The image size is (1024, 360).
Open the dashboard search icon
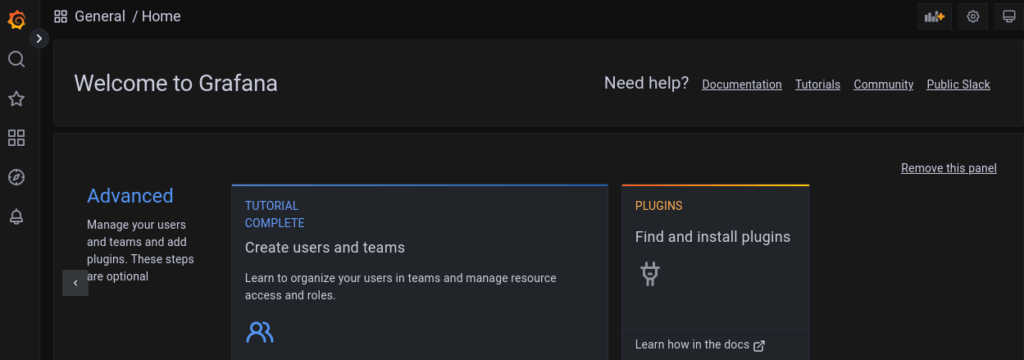tap(16, 59)
